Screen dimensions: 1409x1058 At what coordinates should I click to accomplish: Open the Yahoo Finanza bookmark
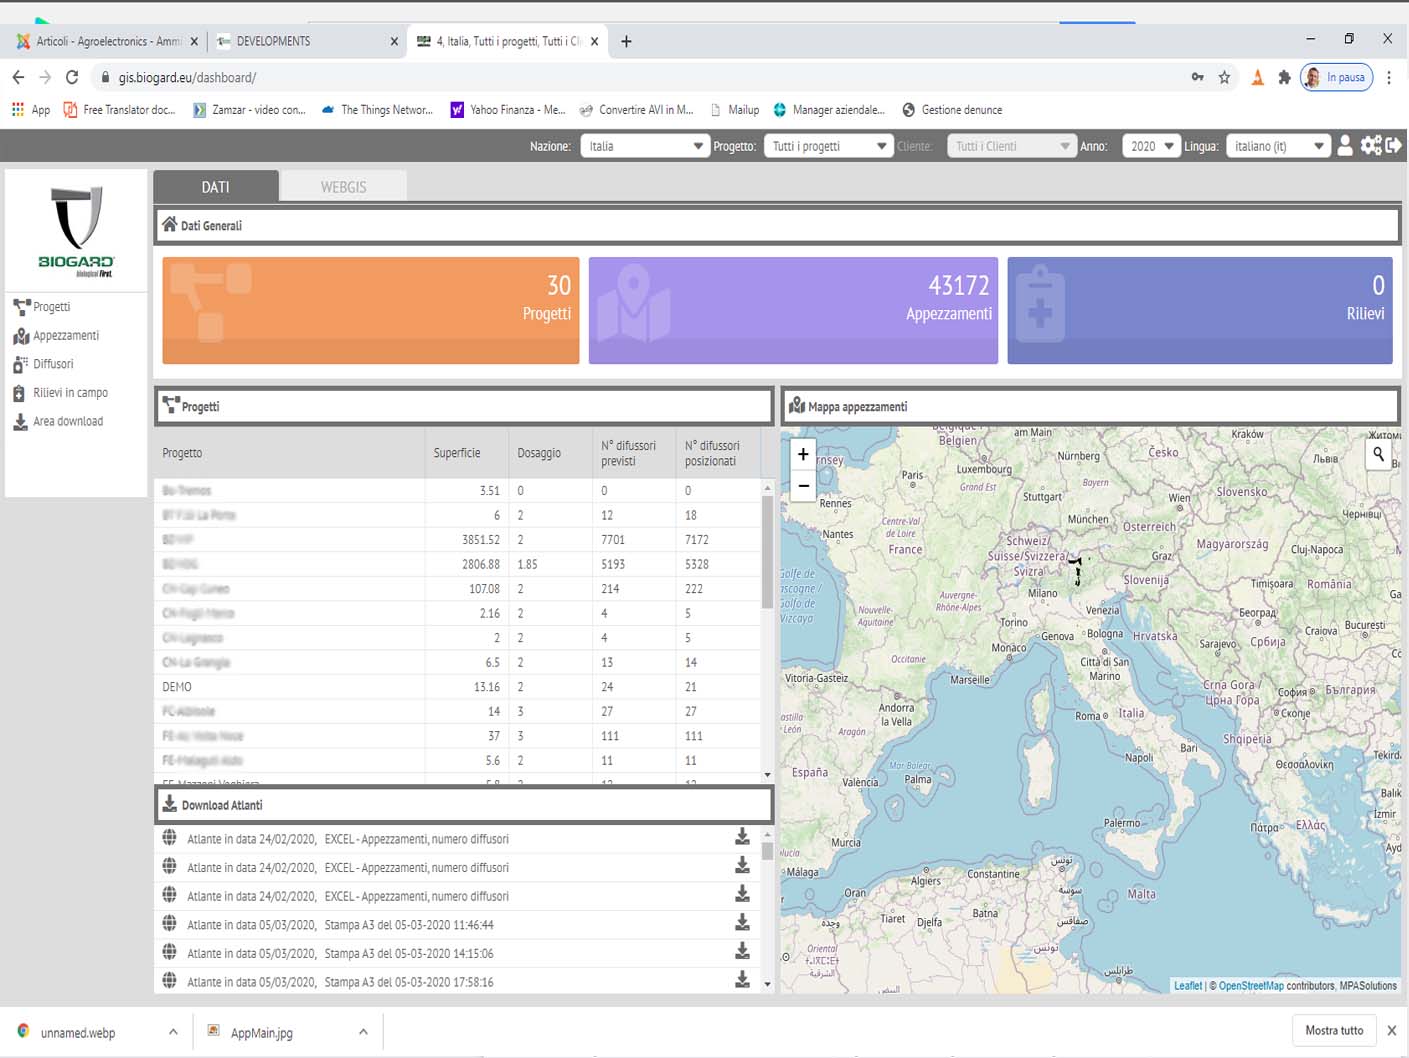[508, 110]
